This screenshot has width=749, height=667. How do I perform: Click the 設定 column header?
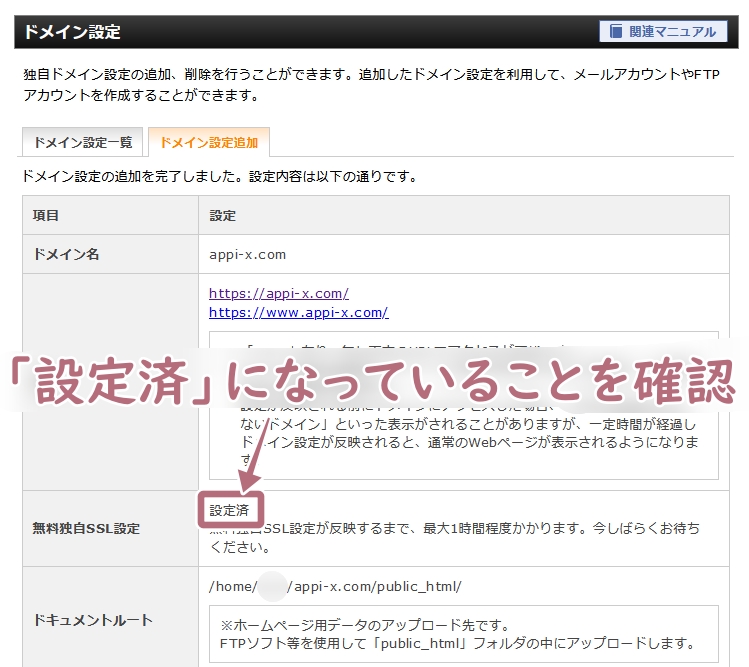point(223,215)
